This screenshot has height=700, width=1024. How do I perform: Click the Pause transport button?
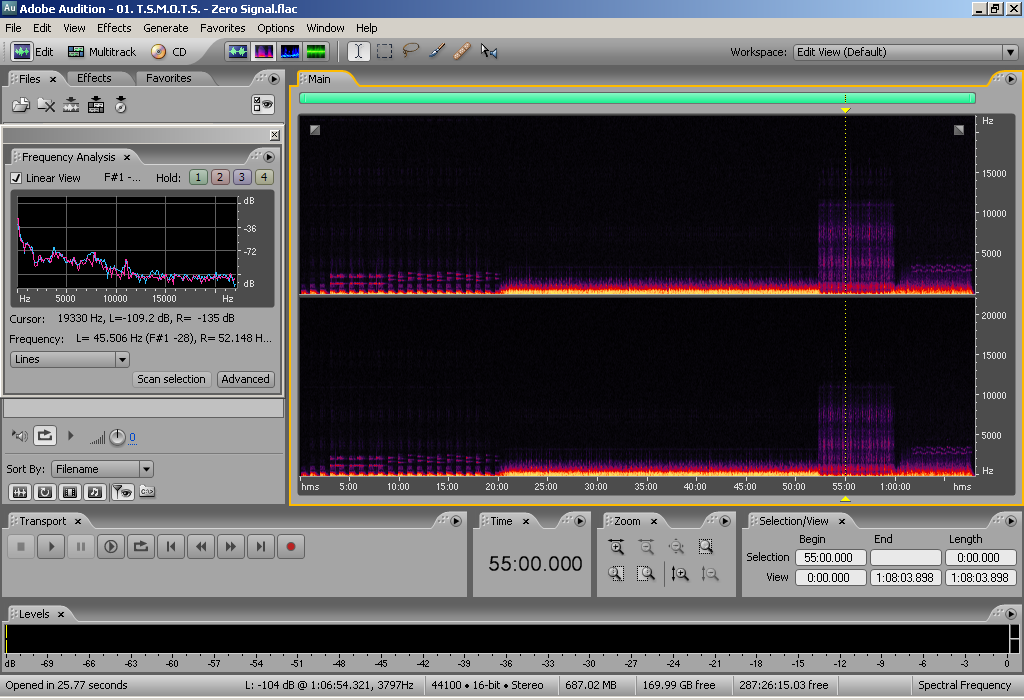(x=81, y=547)
